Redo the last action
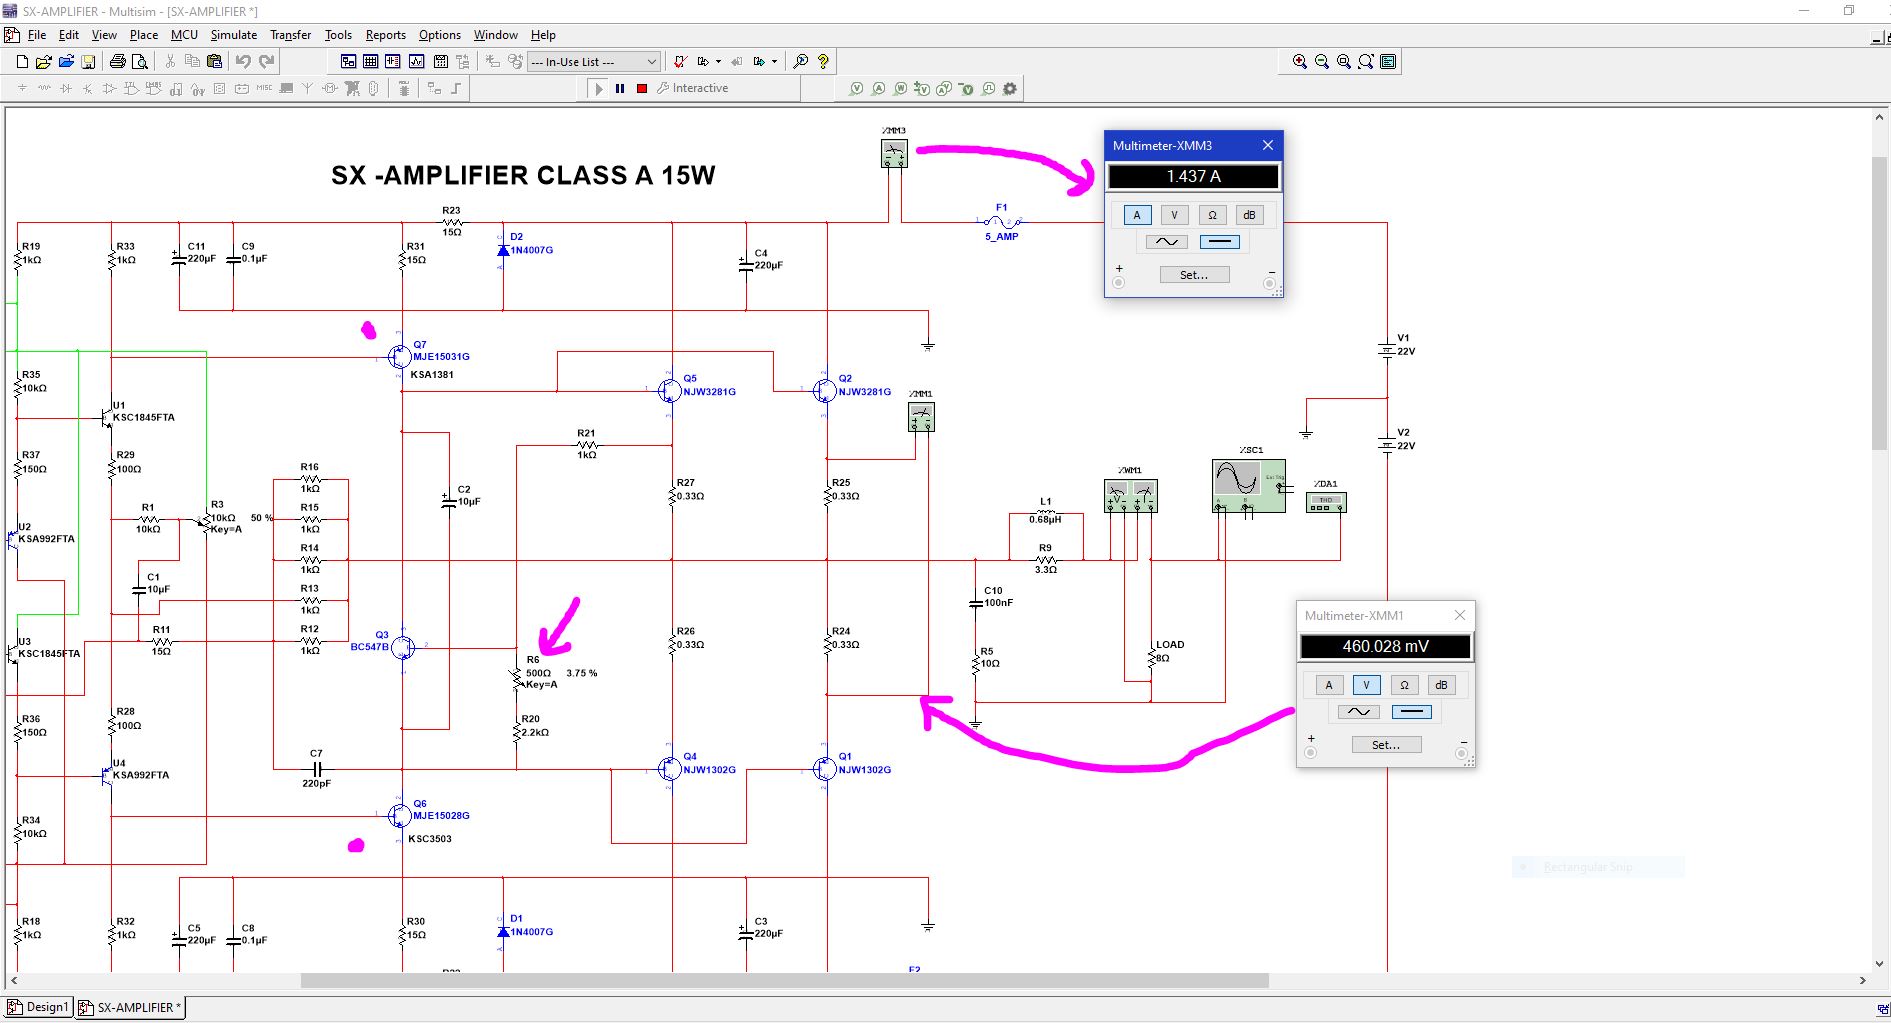 tap(266, 62)
